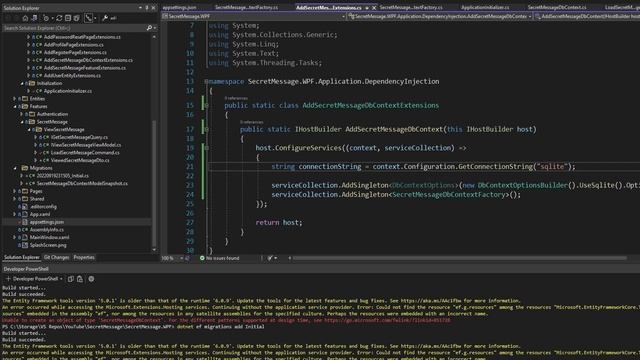Viewport: 640px width, 360px height.
Task: Click the Collapse All icon in Solution Explorer
Action: 68,18
